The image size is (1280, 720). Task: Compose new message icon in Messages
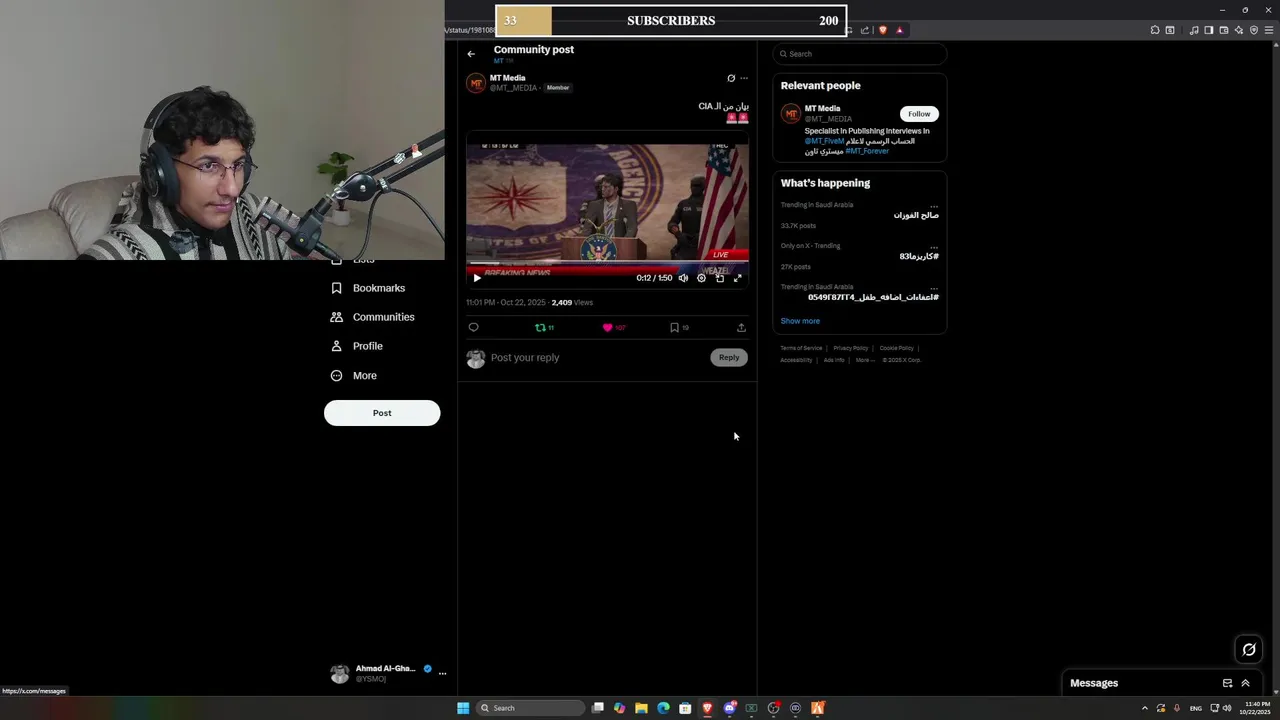(1227, 683)
